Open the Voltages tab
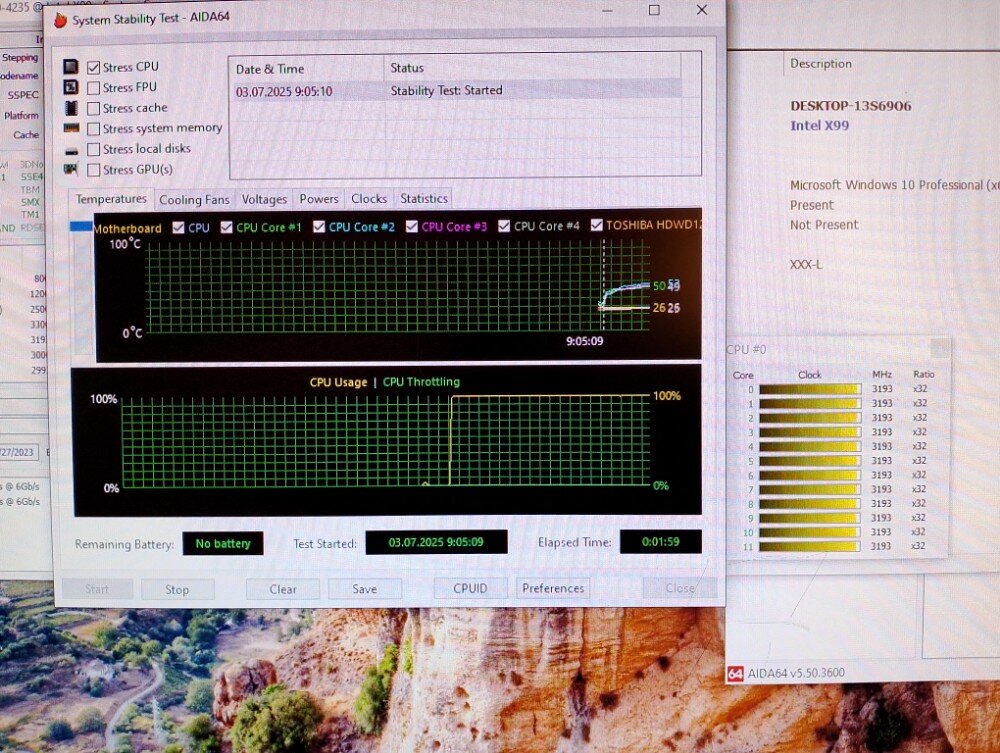This screenshot has width=1000, height=753. tap(264, 200)
